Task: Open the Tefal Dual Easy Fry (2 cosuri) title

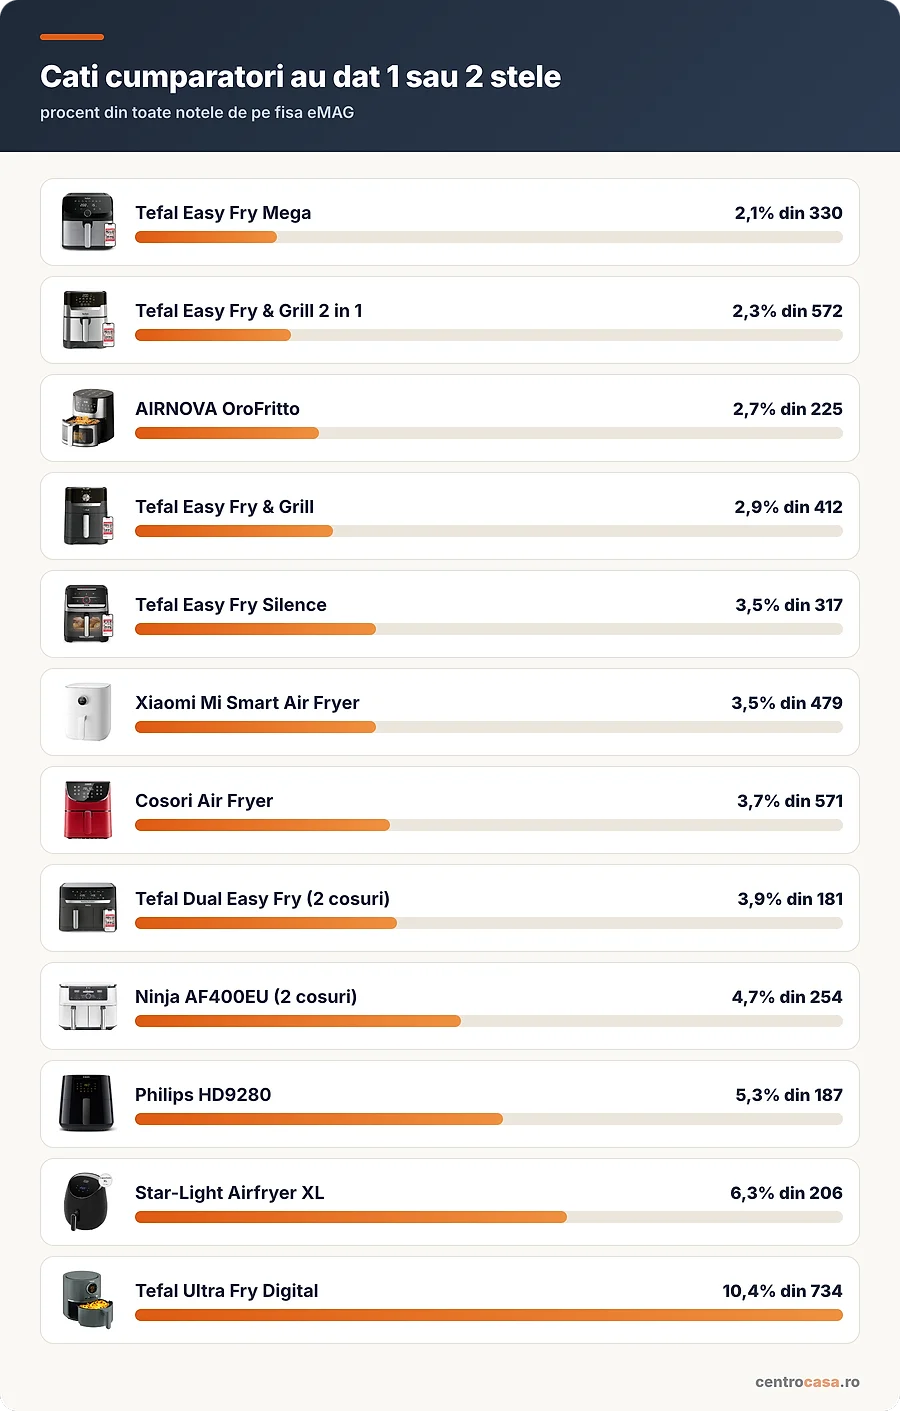Action: [262, 899]
